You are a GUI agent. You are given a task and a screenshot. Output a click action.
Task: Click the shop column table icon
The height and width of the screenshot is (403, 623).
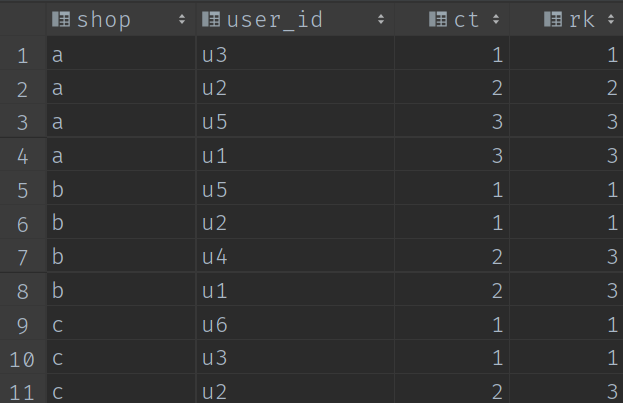tap(61, 19)
